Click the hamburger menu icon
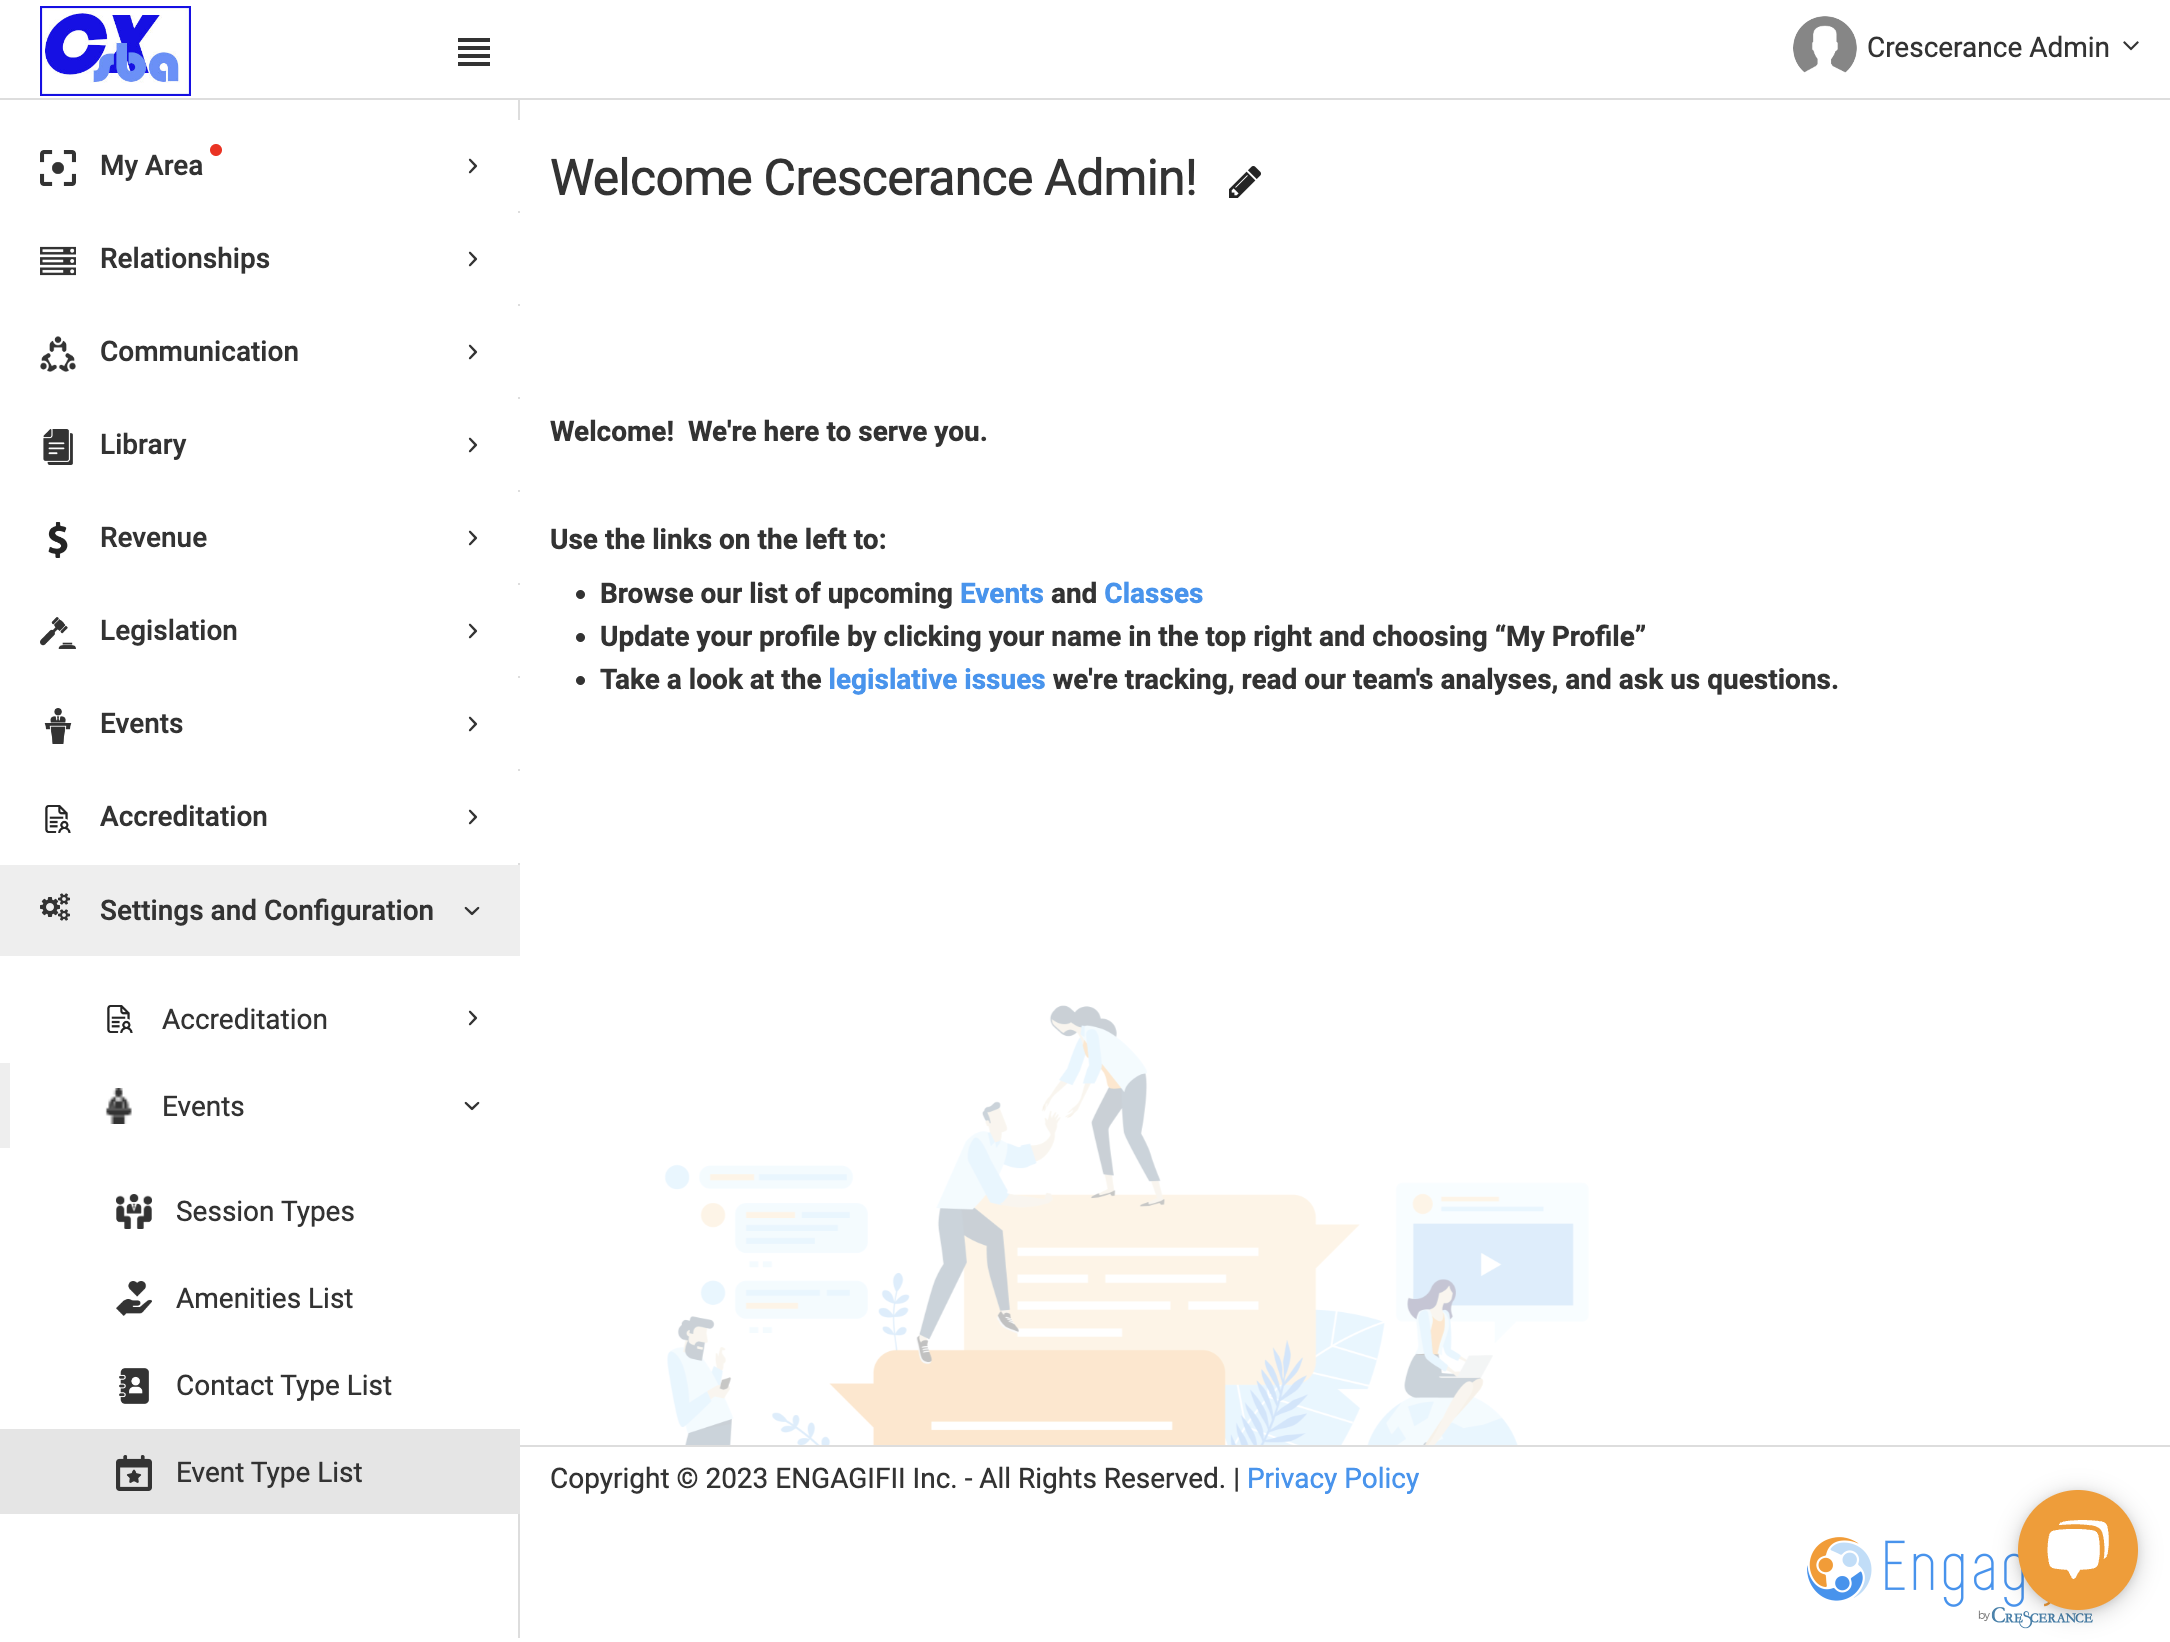The width and height of the screenshot is (2170, 1642). (x=474, y=52)
